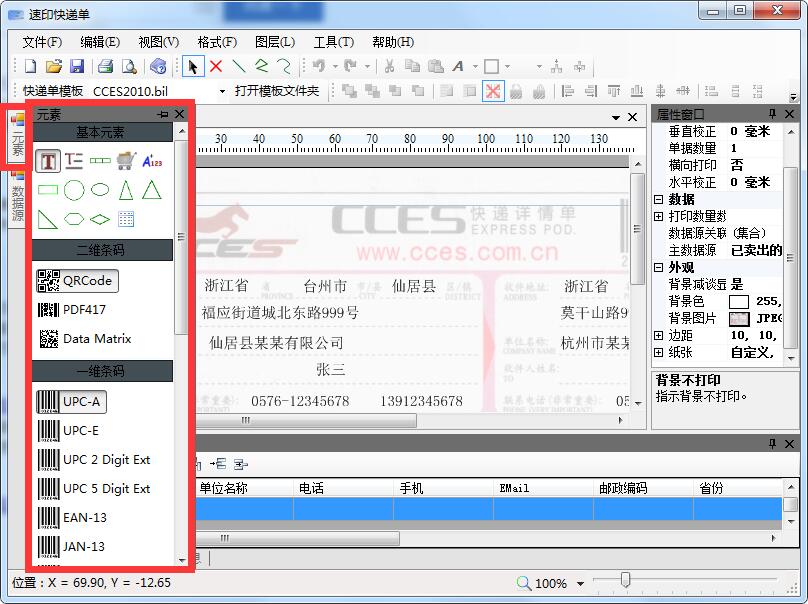The height and width of the screenshot is (604, 808).
Task: Select the text element tool
Action: coord(48,160)
